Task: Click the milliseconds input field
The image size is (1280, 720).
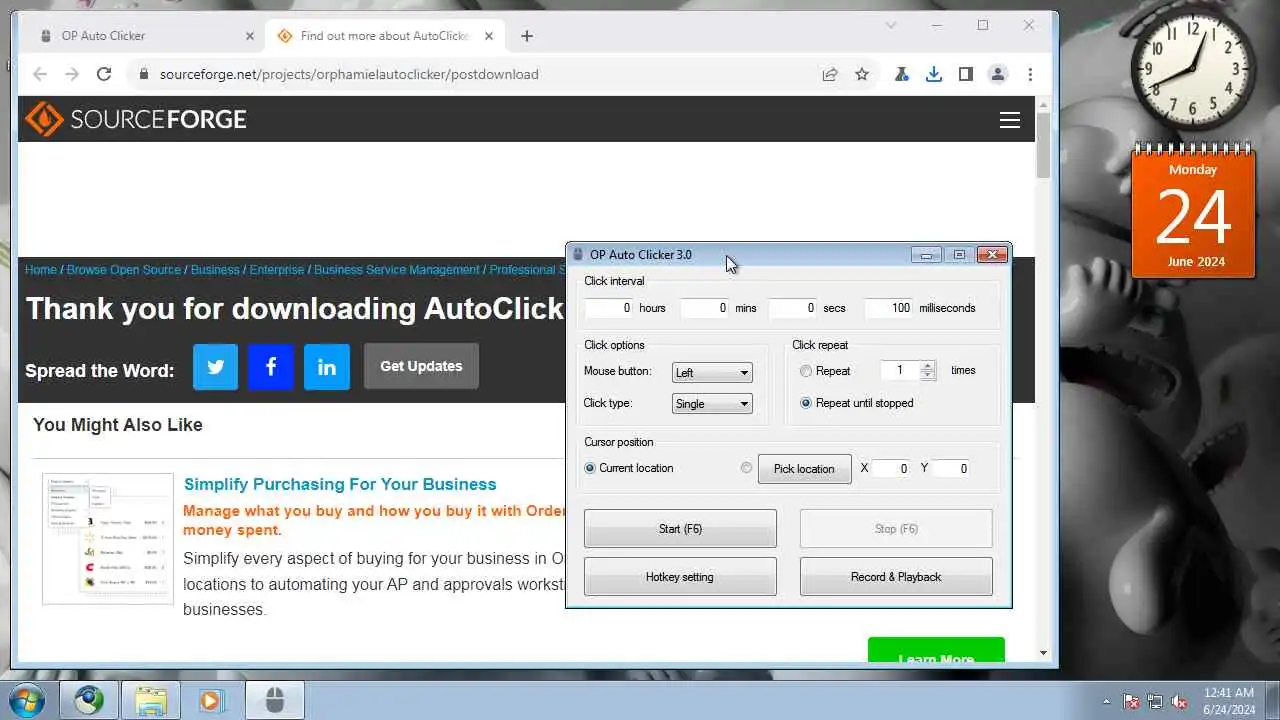Action: point(889,308)
